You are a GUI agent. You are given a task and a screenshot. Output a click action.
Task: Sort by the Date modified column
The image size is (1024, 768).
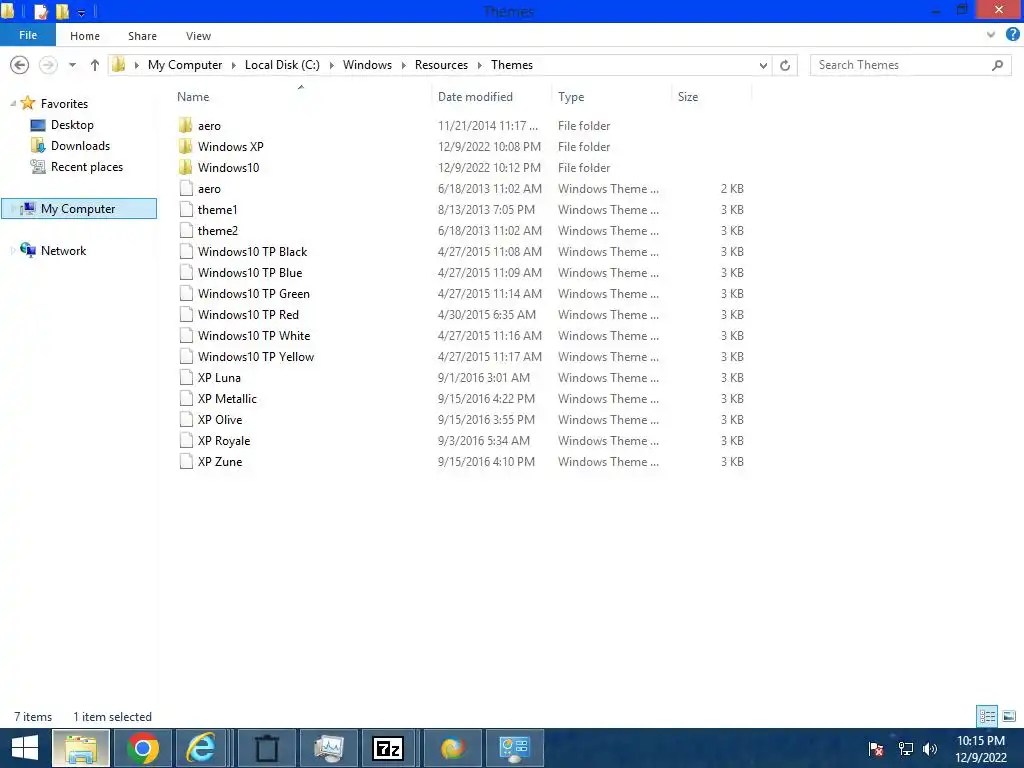475,97
